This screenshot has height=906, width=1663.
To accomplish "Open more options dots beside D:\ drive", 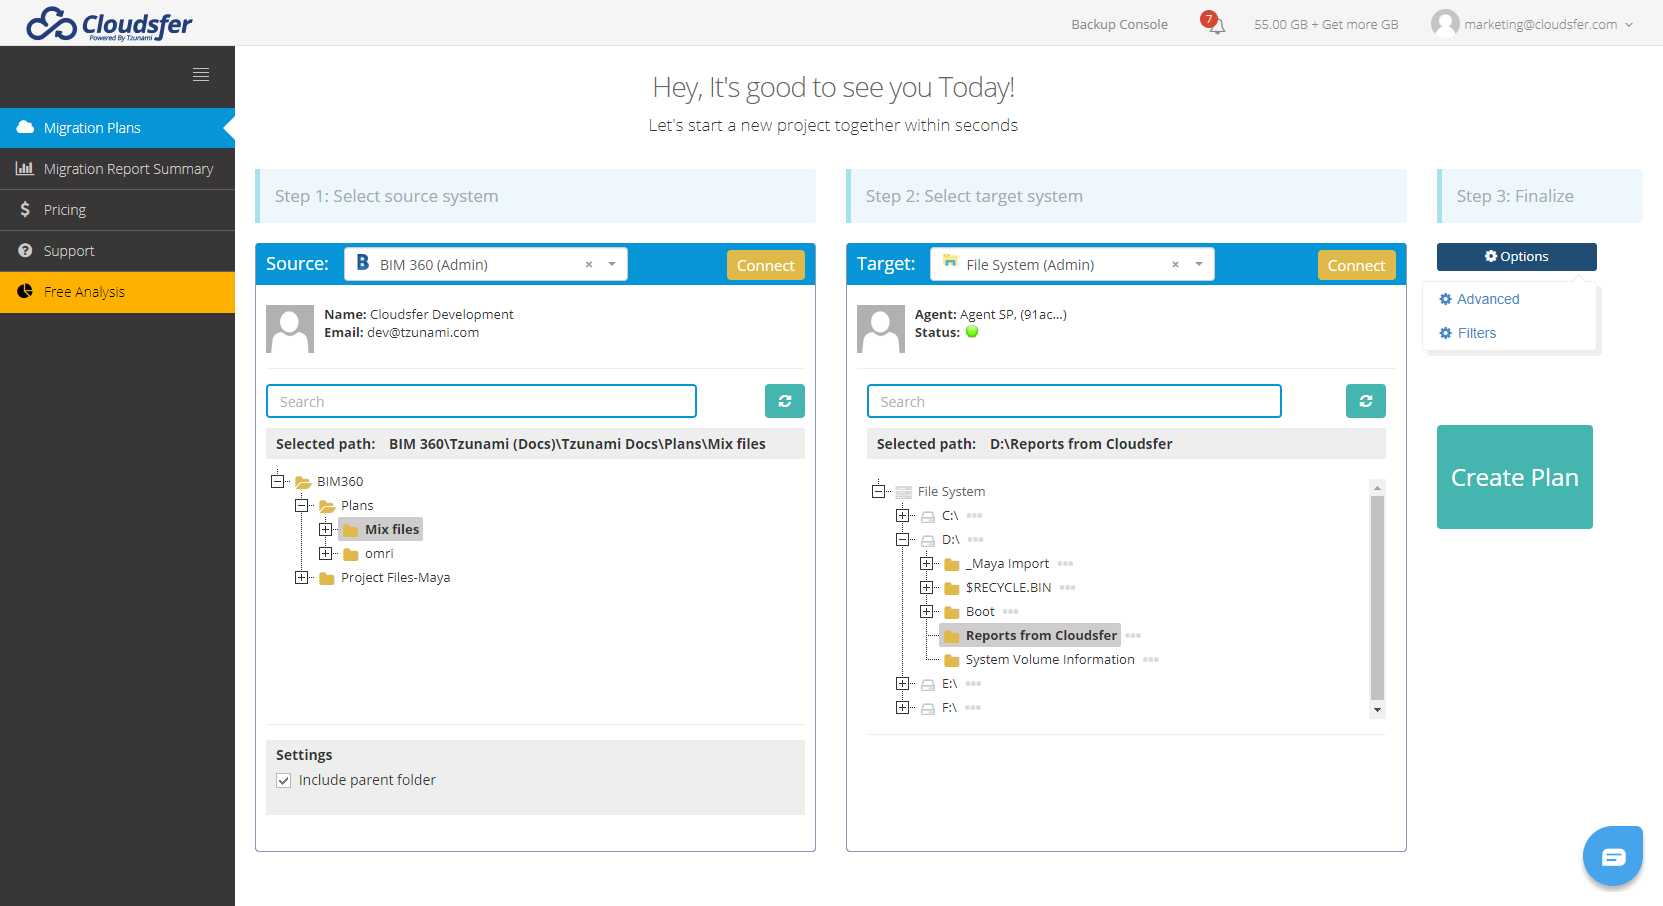I will [x=976, y=540].
